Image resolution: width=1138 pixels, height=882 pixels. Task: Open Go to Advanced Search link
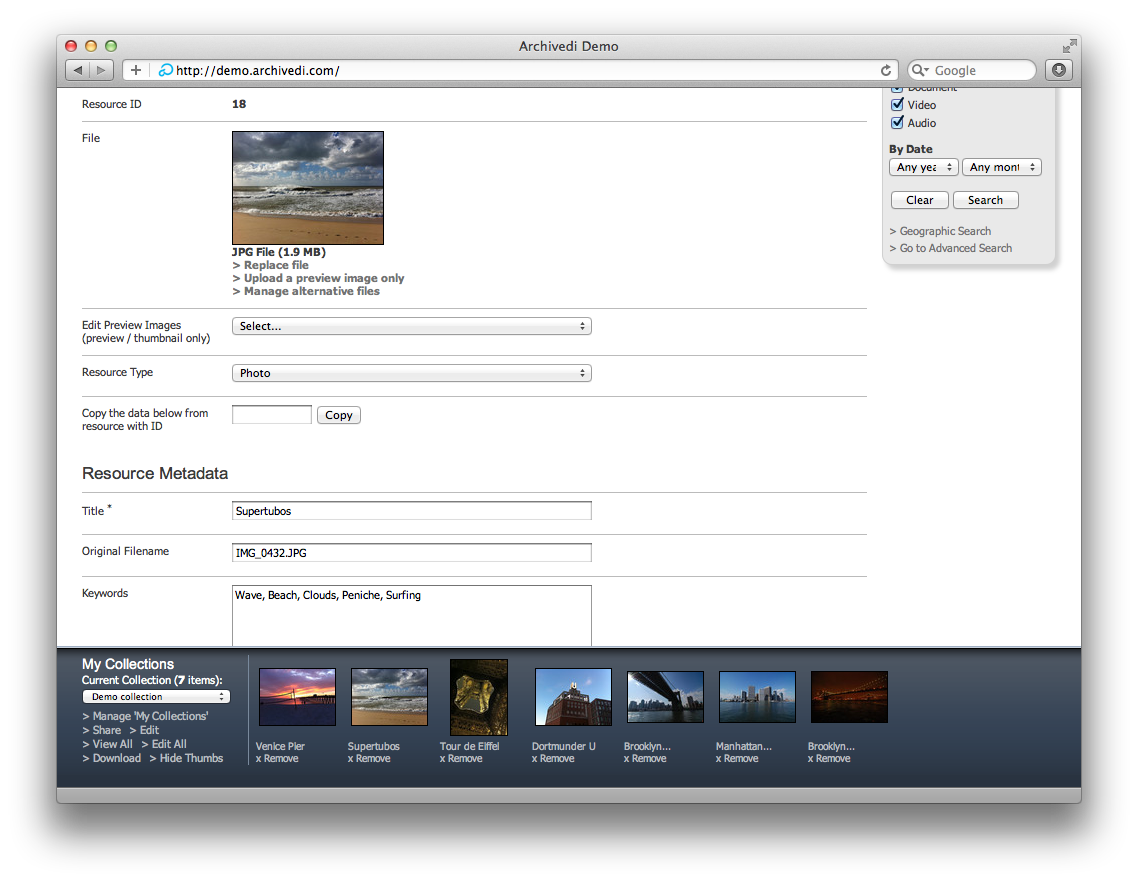click(x=956, y=248)
